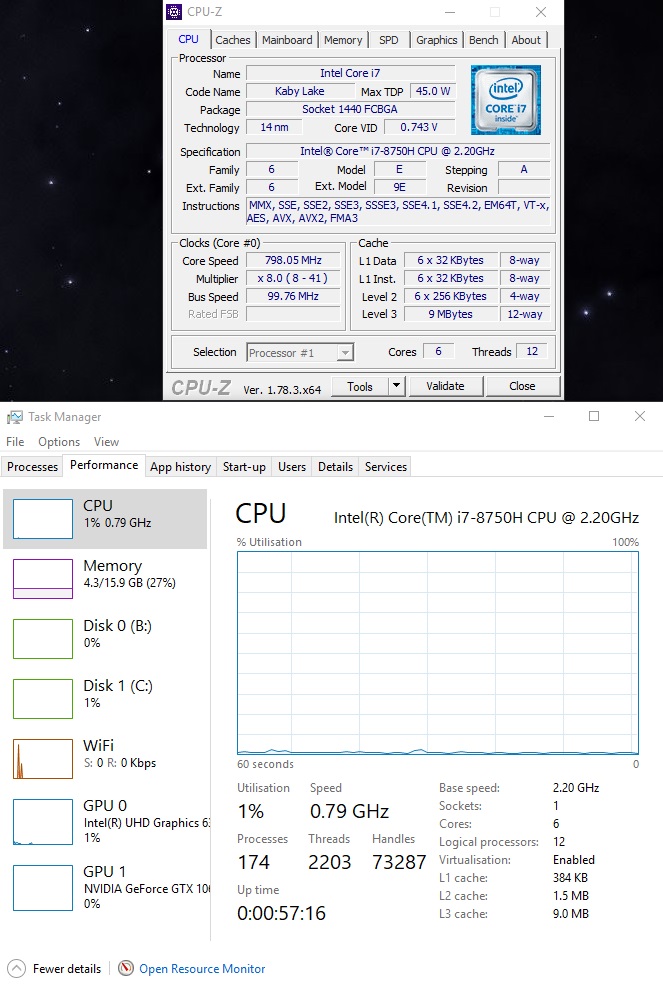Viewport: 663px width, 993px height.
Task: Click the CPU-Z app icon in title bar
Action: [x=174, y=11]
